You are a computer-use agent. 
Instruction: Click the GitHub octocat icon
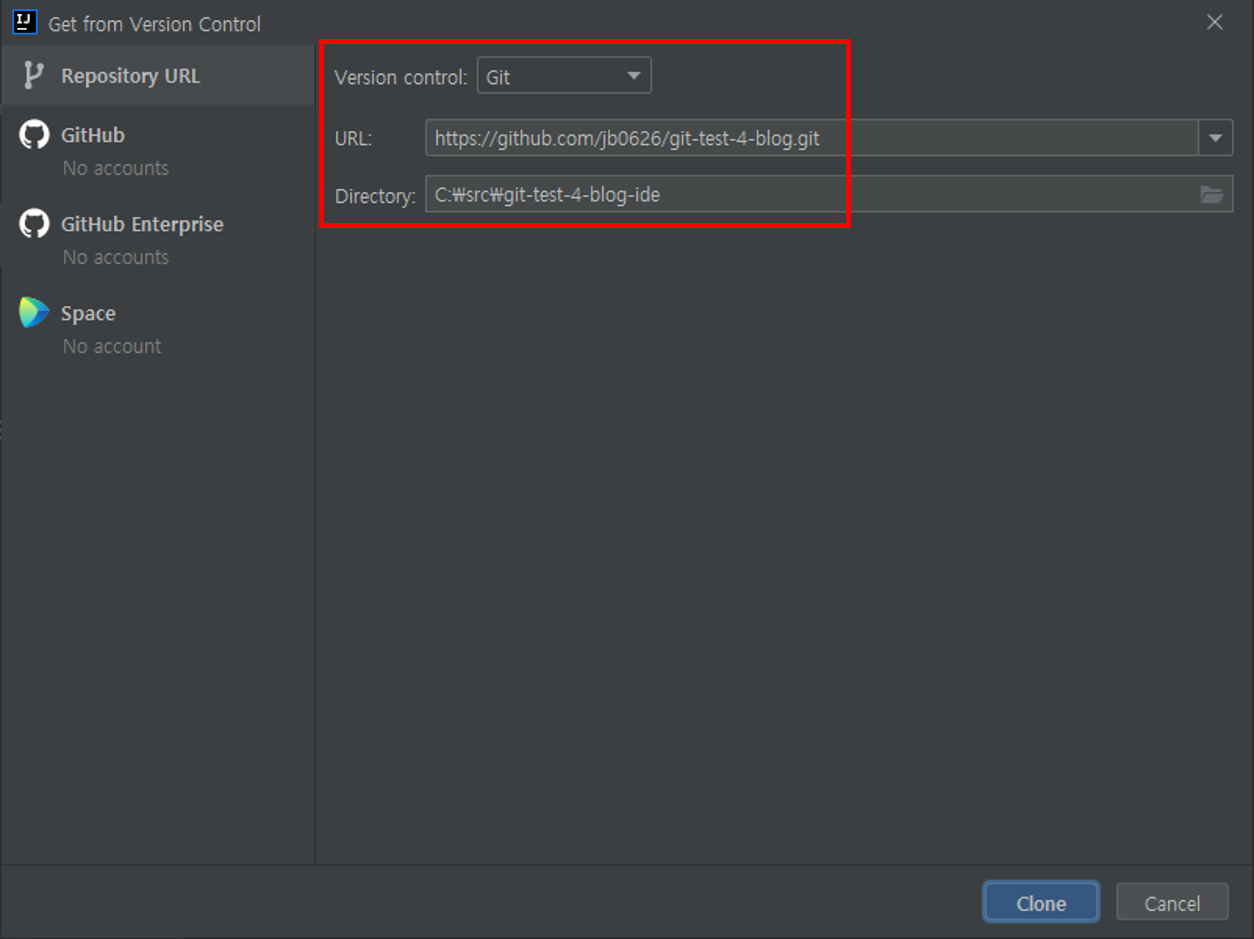point(34,134)
